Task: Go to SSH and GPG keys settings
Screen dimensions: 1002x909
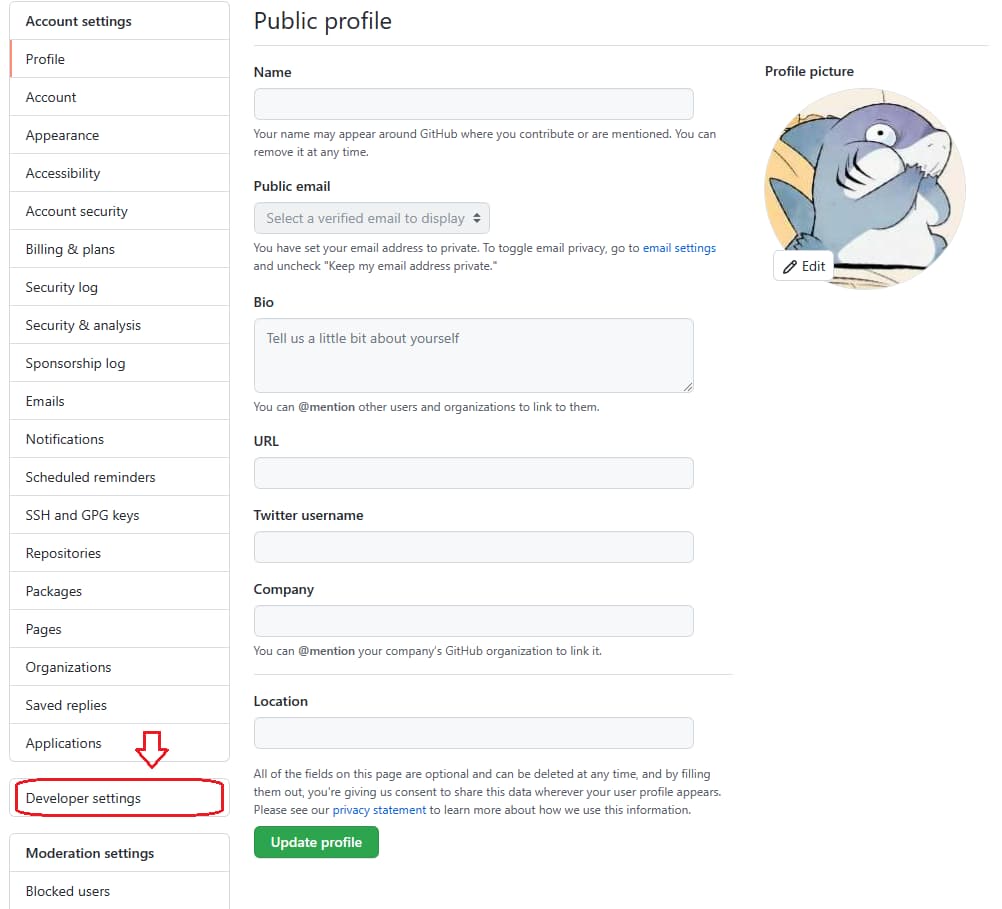Action: click(119, 515)
